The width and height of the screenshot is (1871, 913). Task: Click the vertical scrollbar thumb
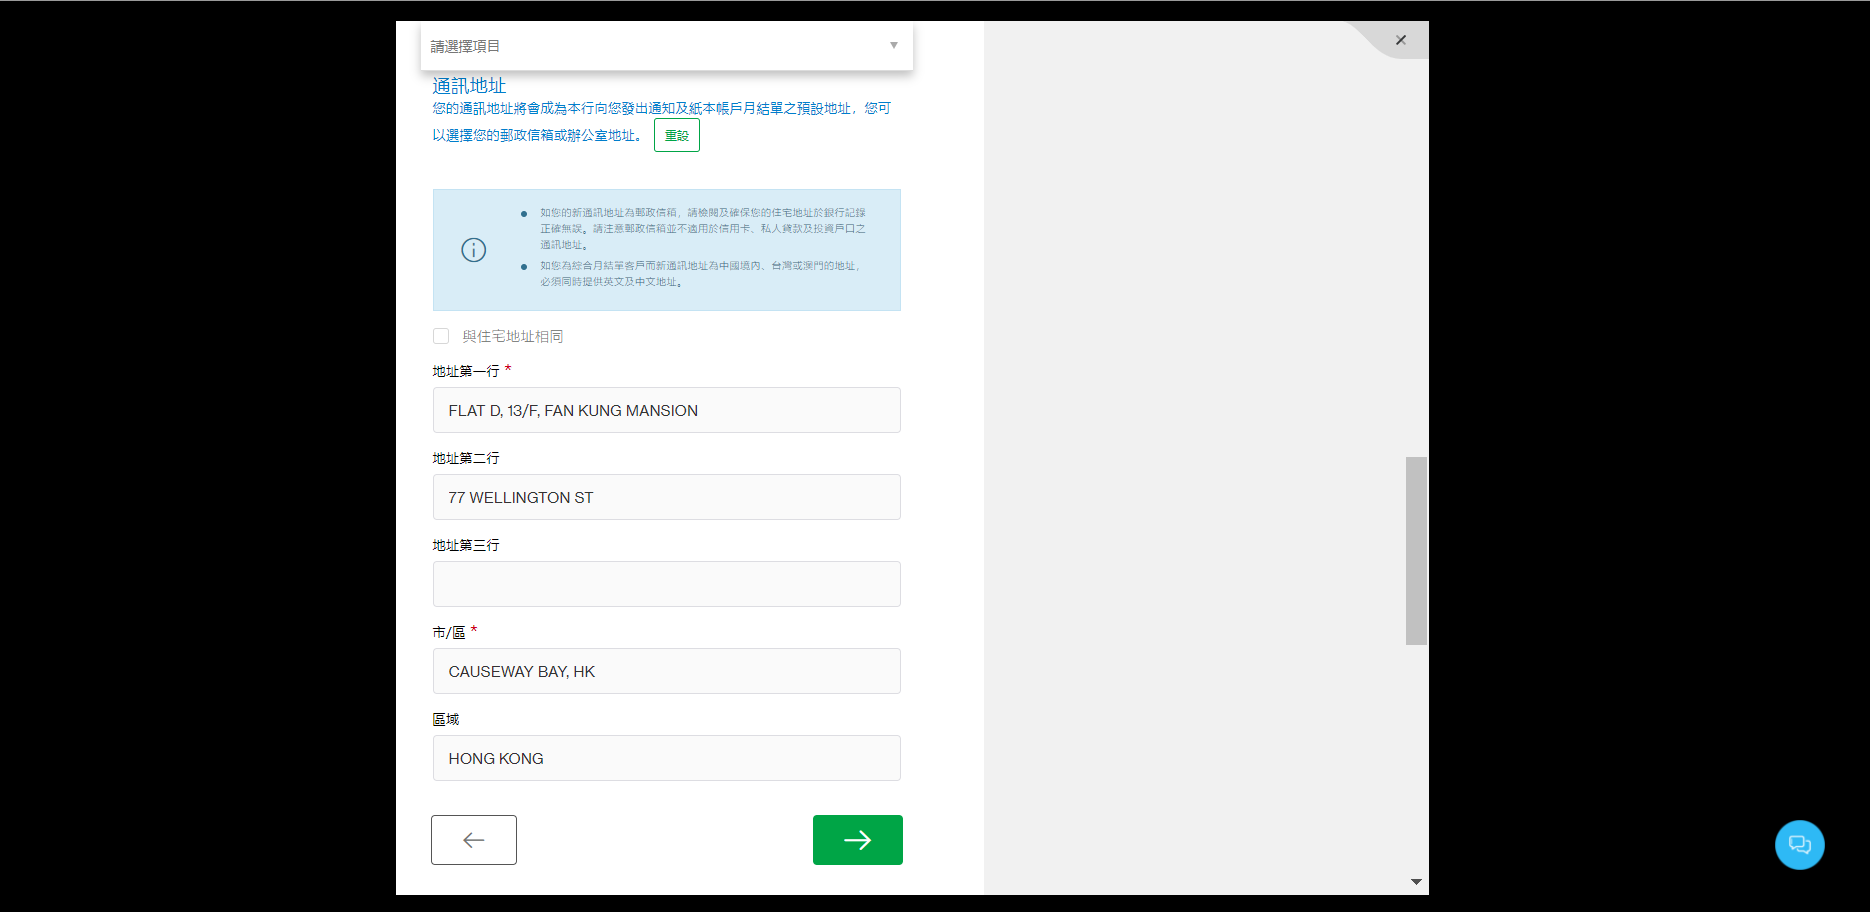[x=1416, y=550]
